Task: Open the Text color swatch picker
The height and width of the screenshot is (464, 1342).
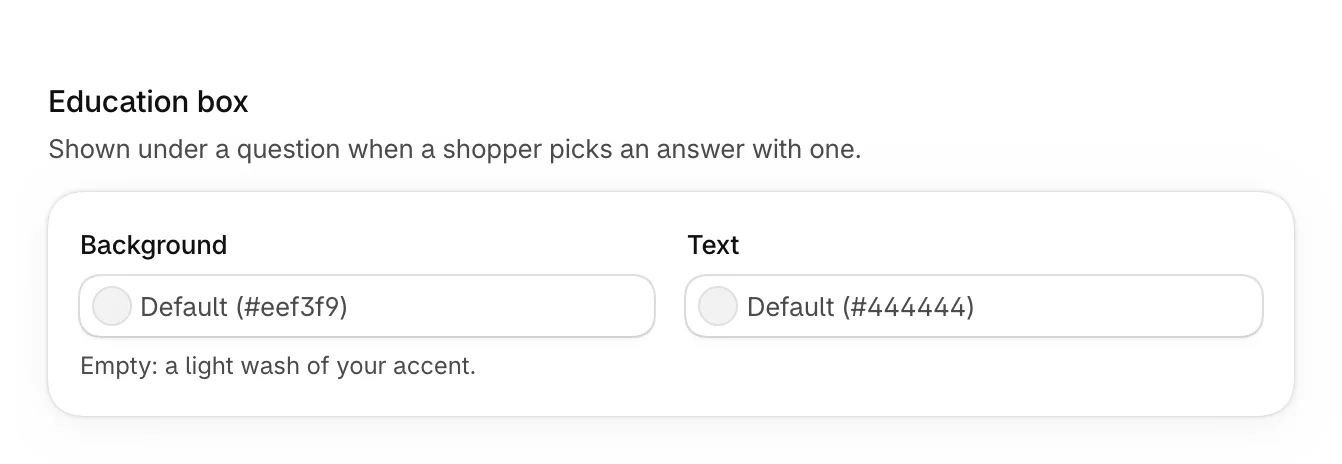Action: [718, 306]
